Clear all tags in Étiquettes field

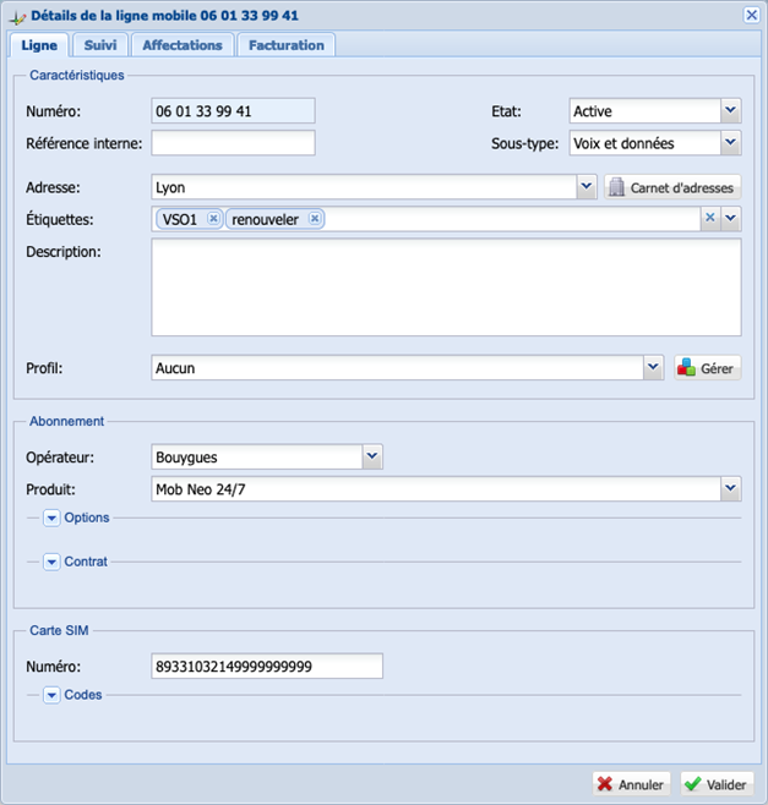click(710, 218)
